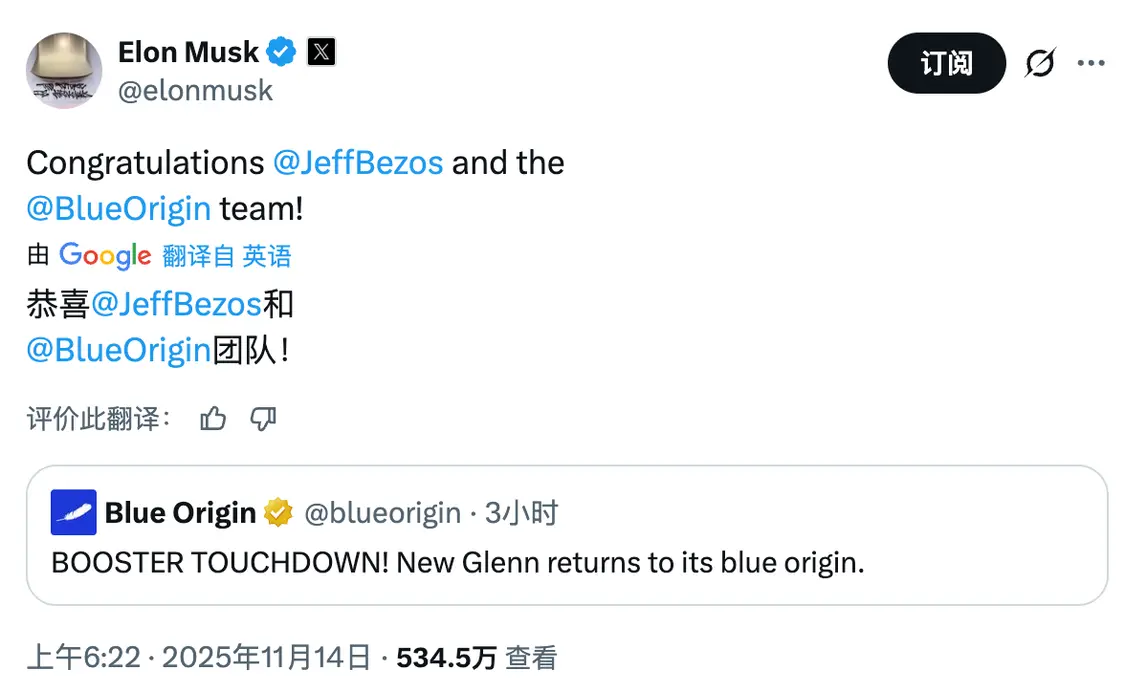Viewport: 1125px width, 692px height.
Task: Click the Google logo in translation bar
Action: point(104,256)
